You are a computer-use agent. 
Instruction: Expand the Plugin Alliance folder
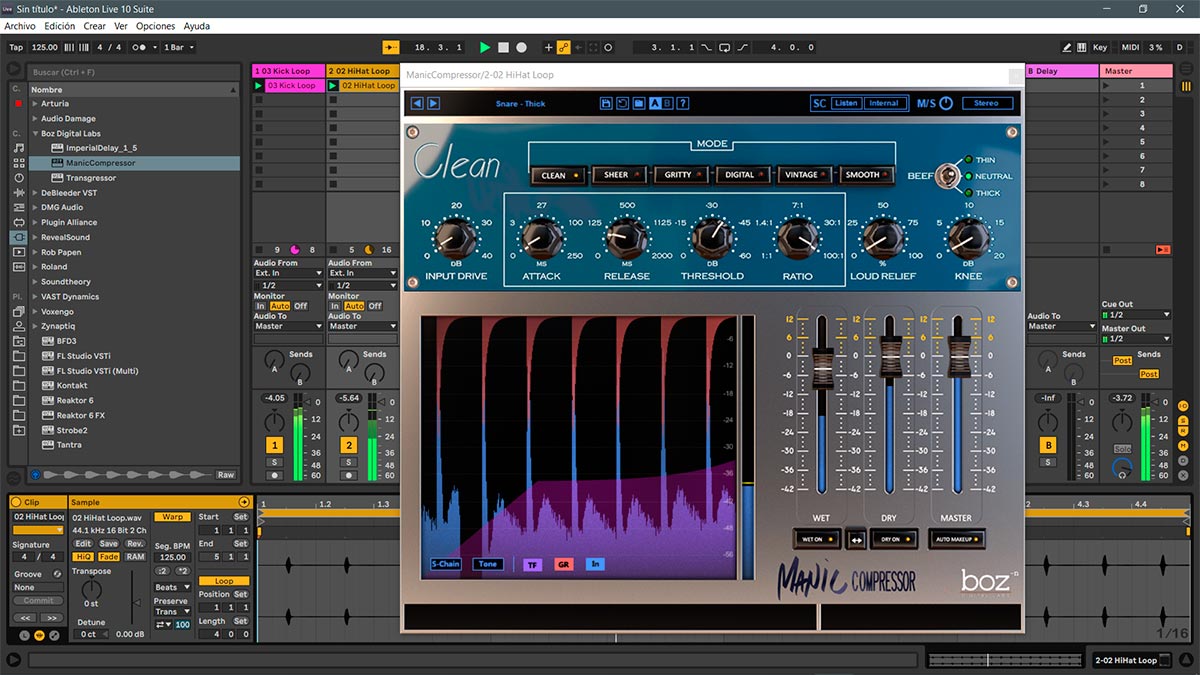[35, 223]
